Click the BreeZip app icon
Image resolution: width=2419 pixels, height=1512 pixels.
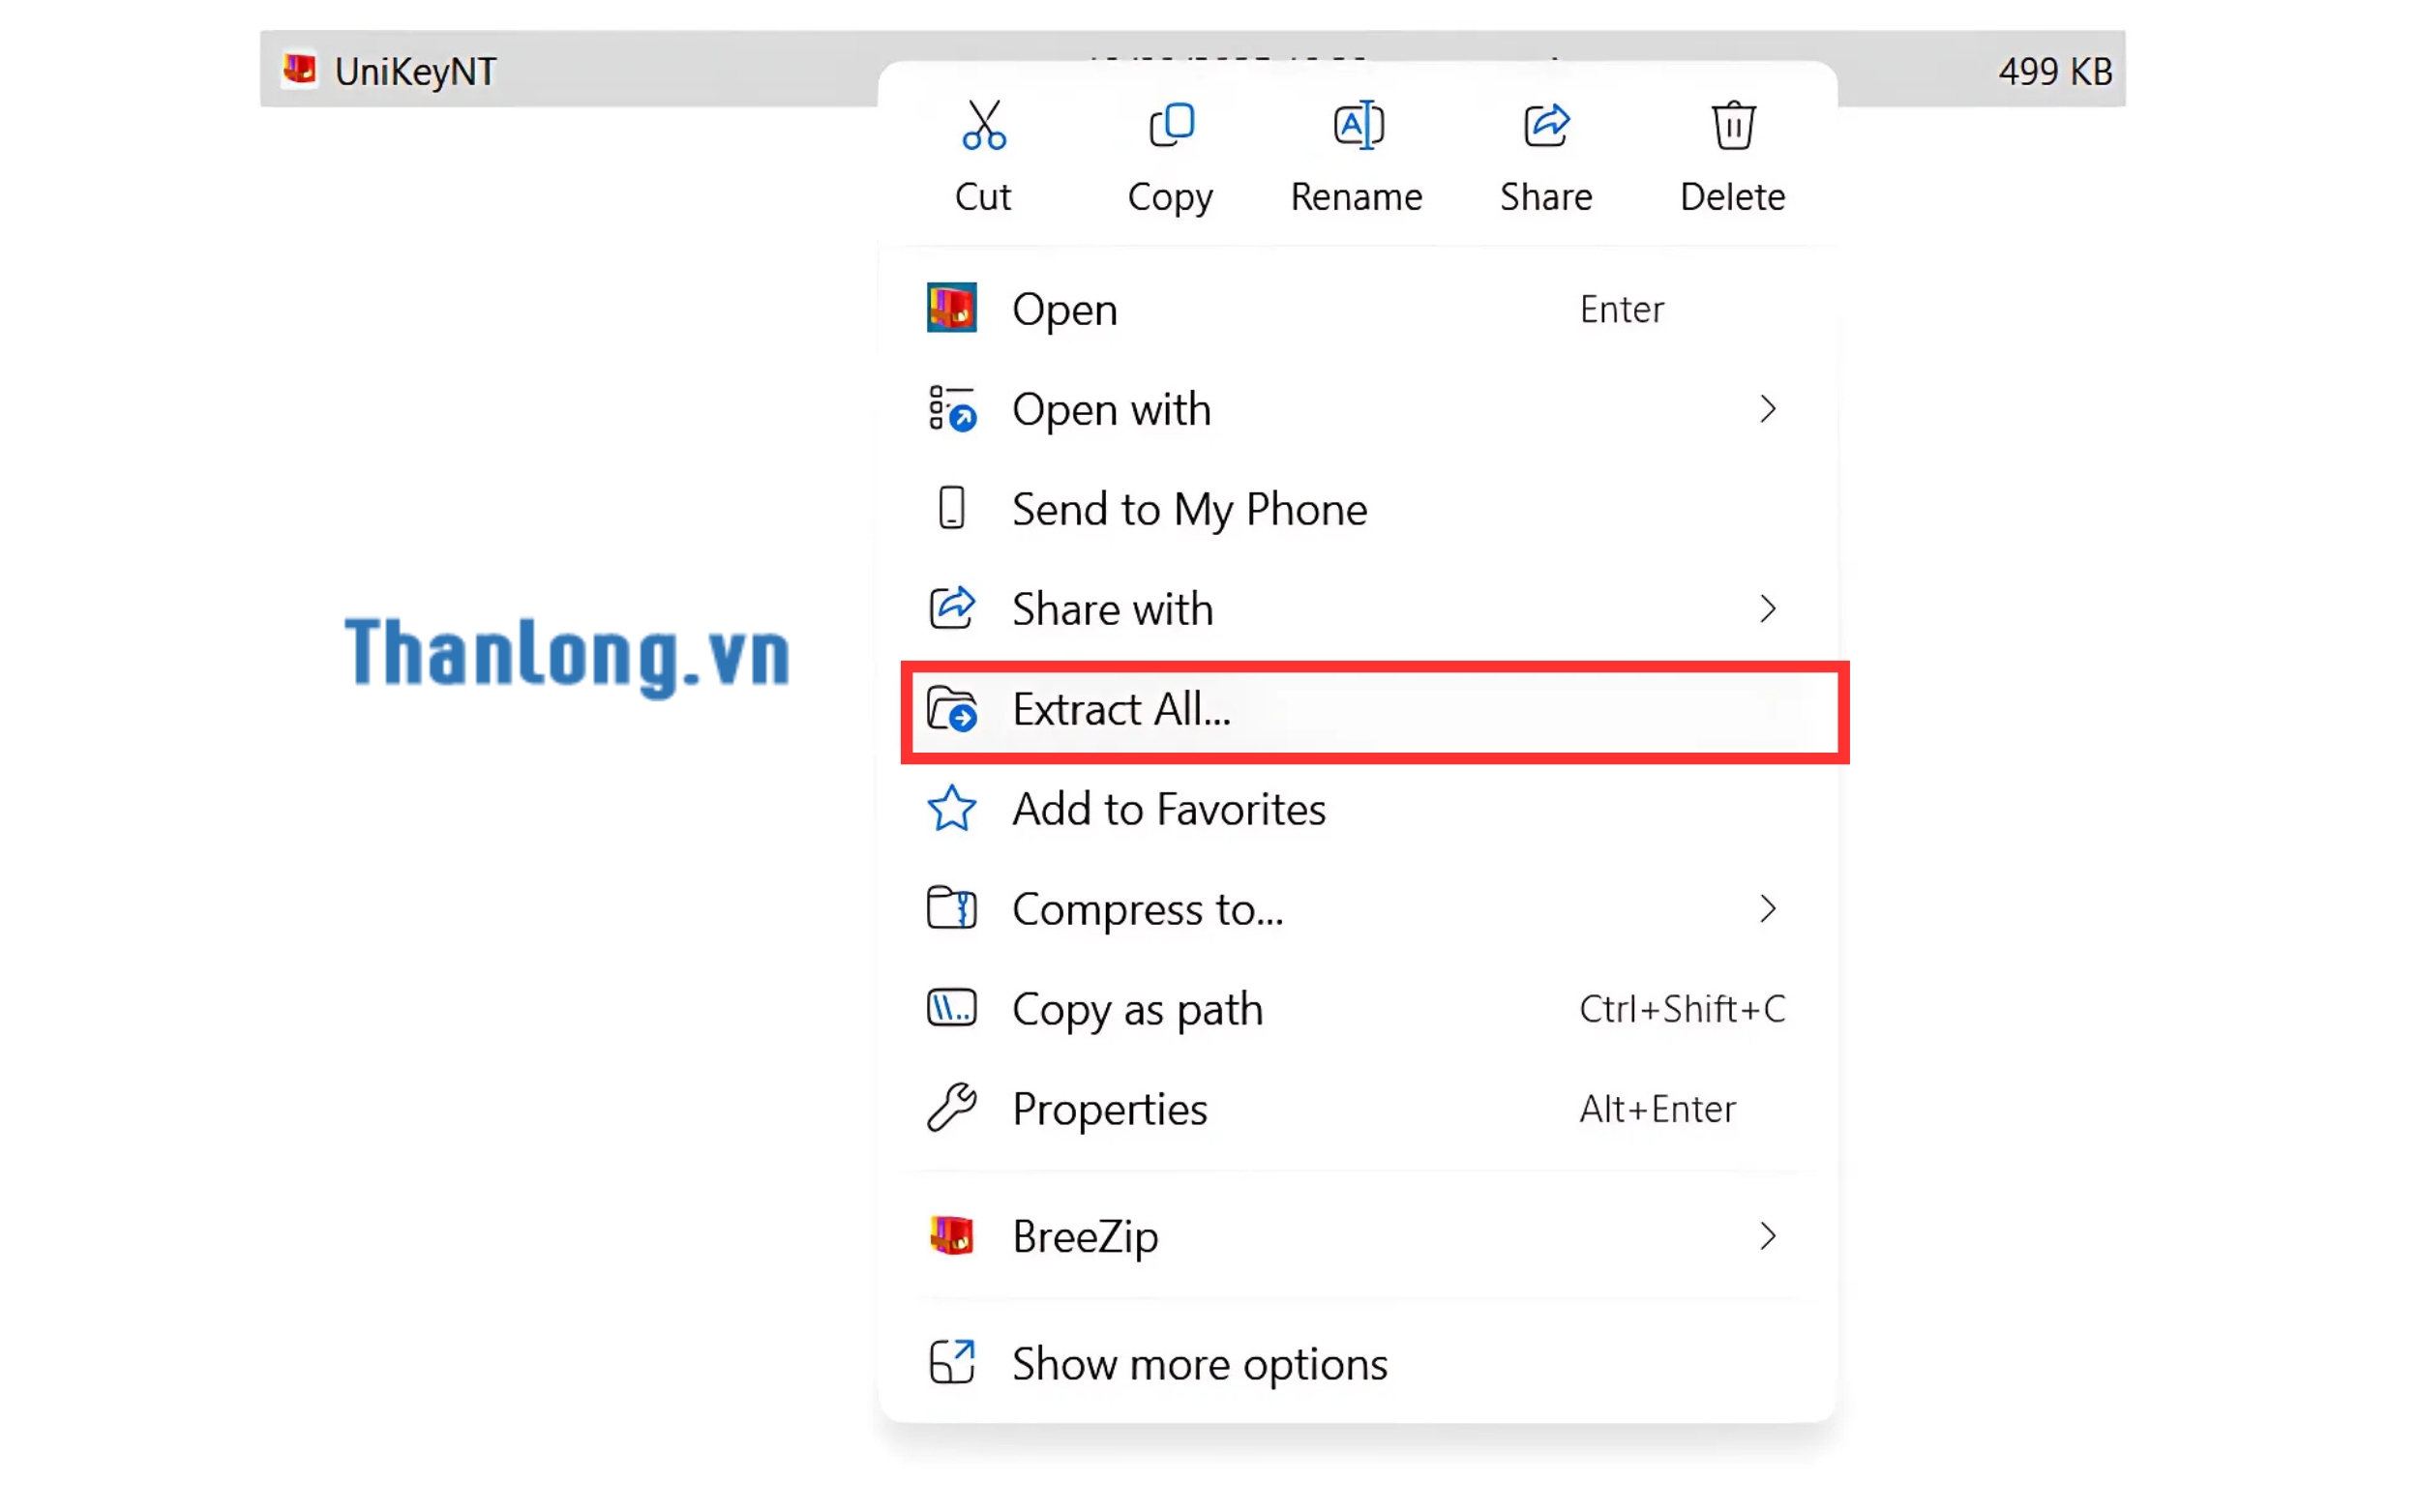[951, 1236]
